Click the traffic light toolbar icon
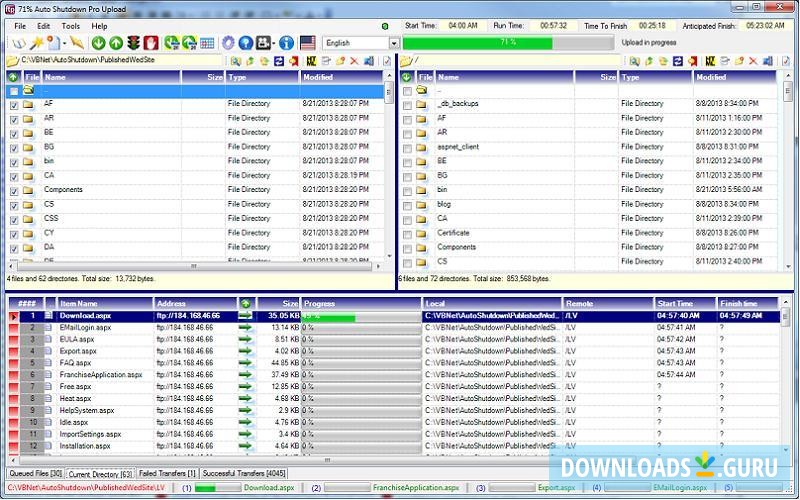800x500 pixels. pyautogui.click(x=133, y=43)
